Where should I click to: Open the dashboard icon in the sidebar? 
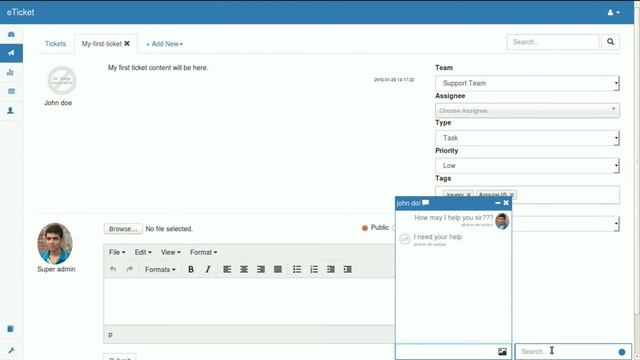(11, 34)
